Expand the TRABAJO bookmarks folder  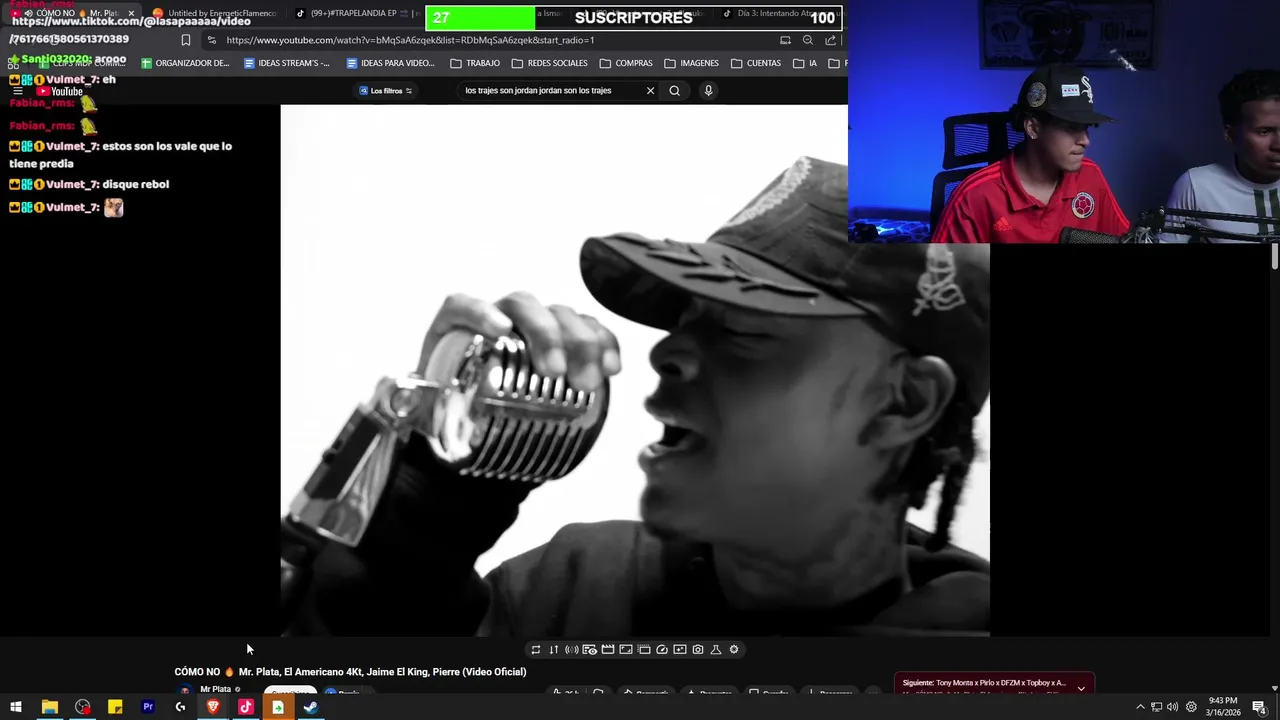click(475, 63)
